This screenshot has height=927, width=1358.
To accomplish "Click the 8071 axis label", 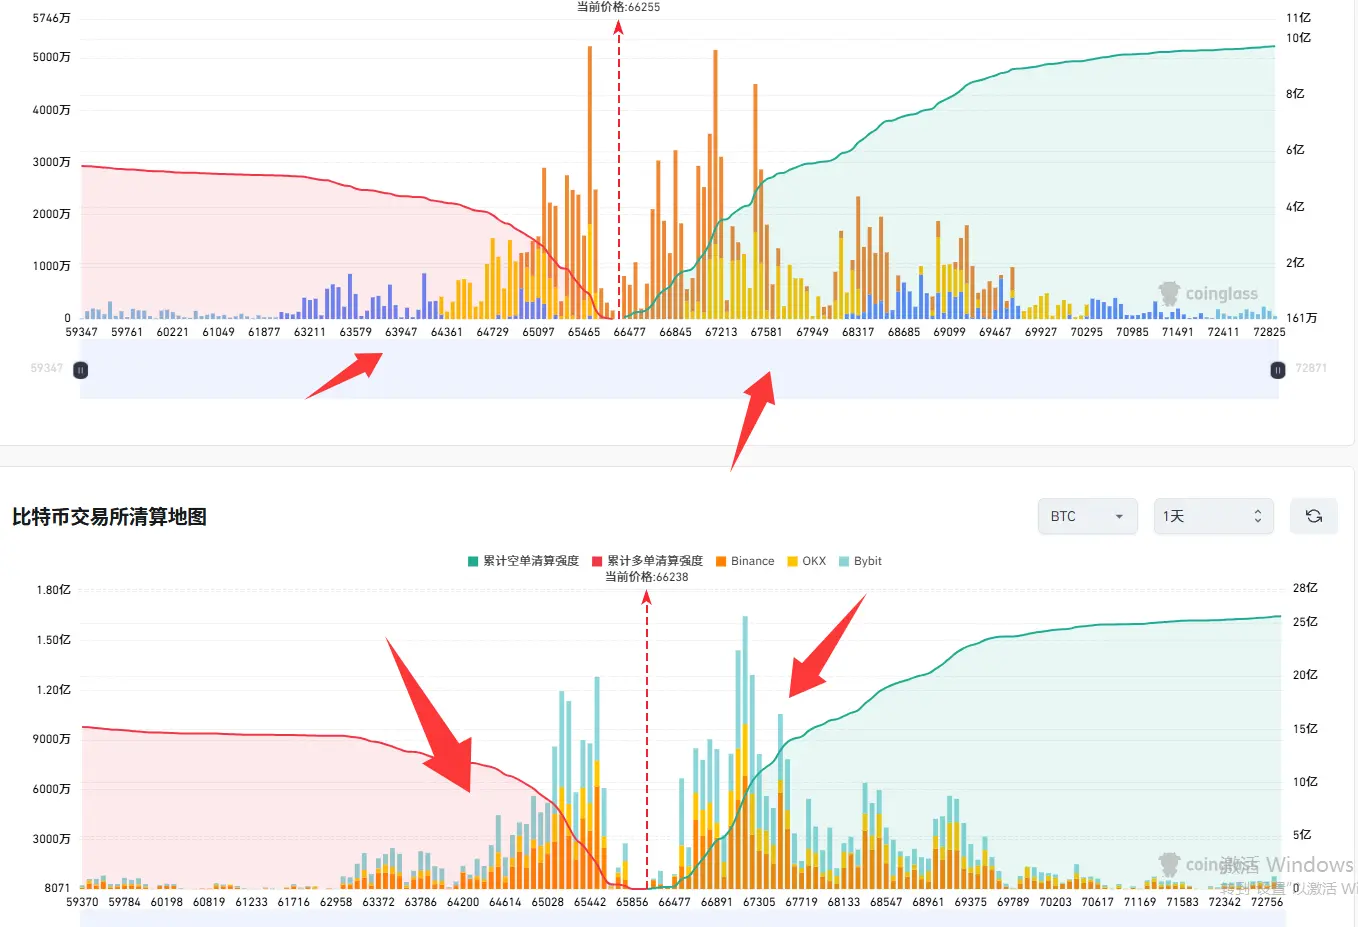I will [x=57, y=888].
